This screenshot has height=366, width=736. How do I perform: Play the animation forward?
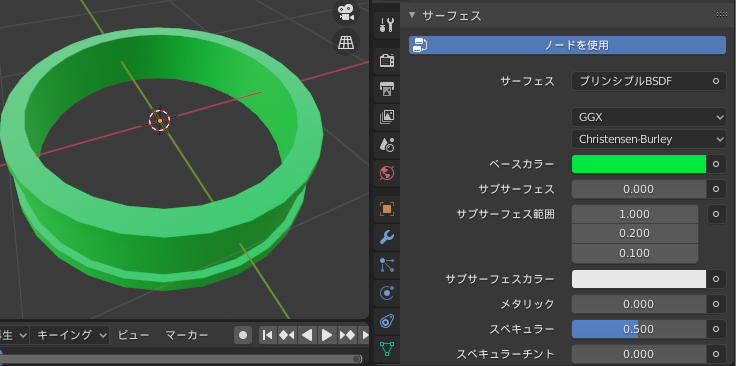pos(327,335)
